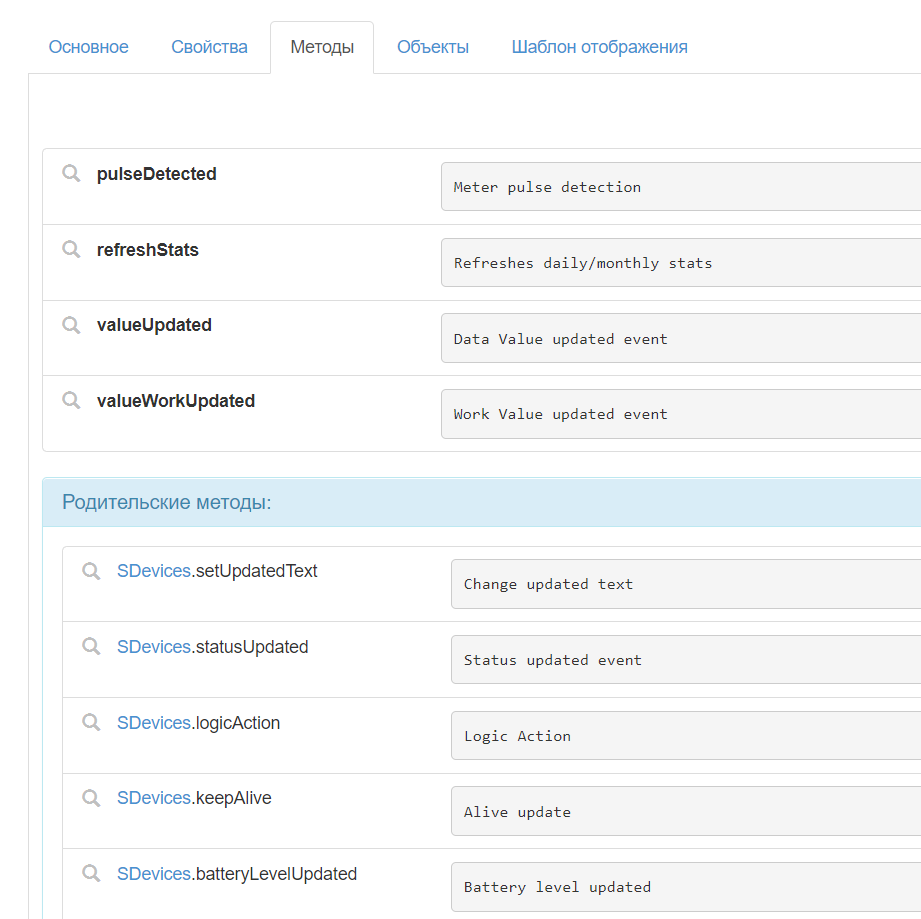This screenshot has height=919, width=921.
Task: Open the Шаблон отображения tab
Action: (x=599, y=47)
